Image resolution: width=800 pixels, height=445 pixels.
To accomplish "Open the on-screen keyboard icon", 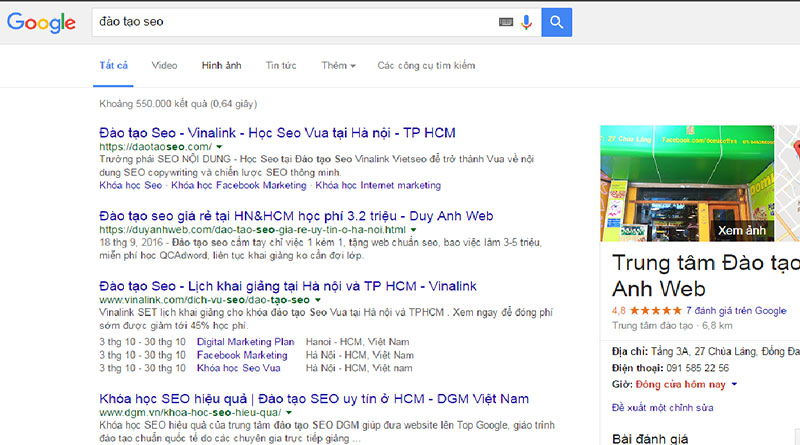I will point(506,22).
